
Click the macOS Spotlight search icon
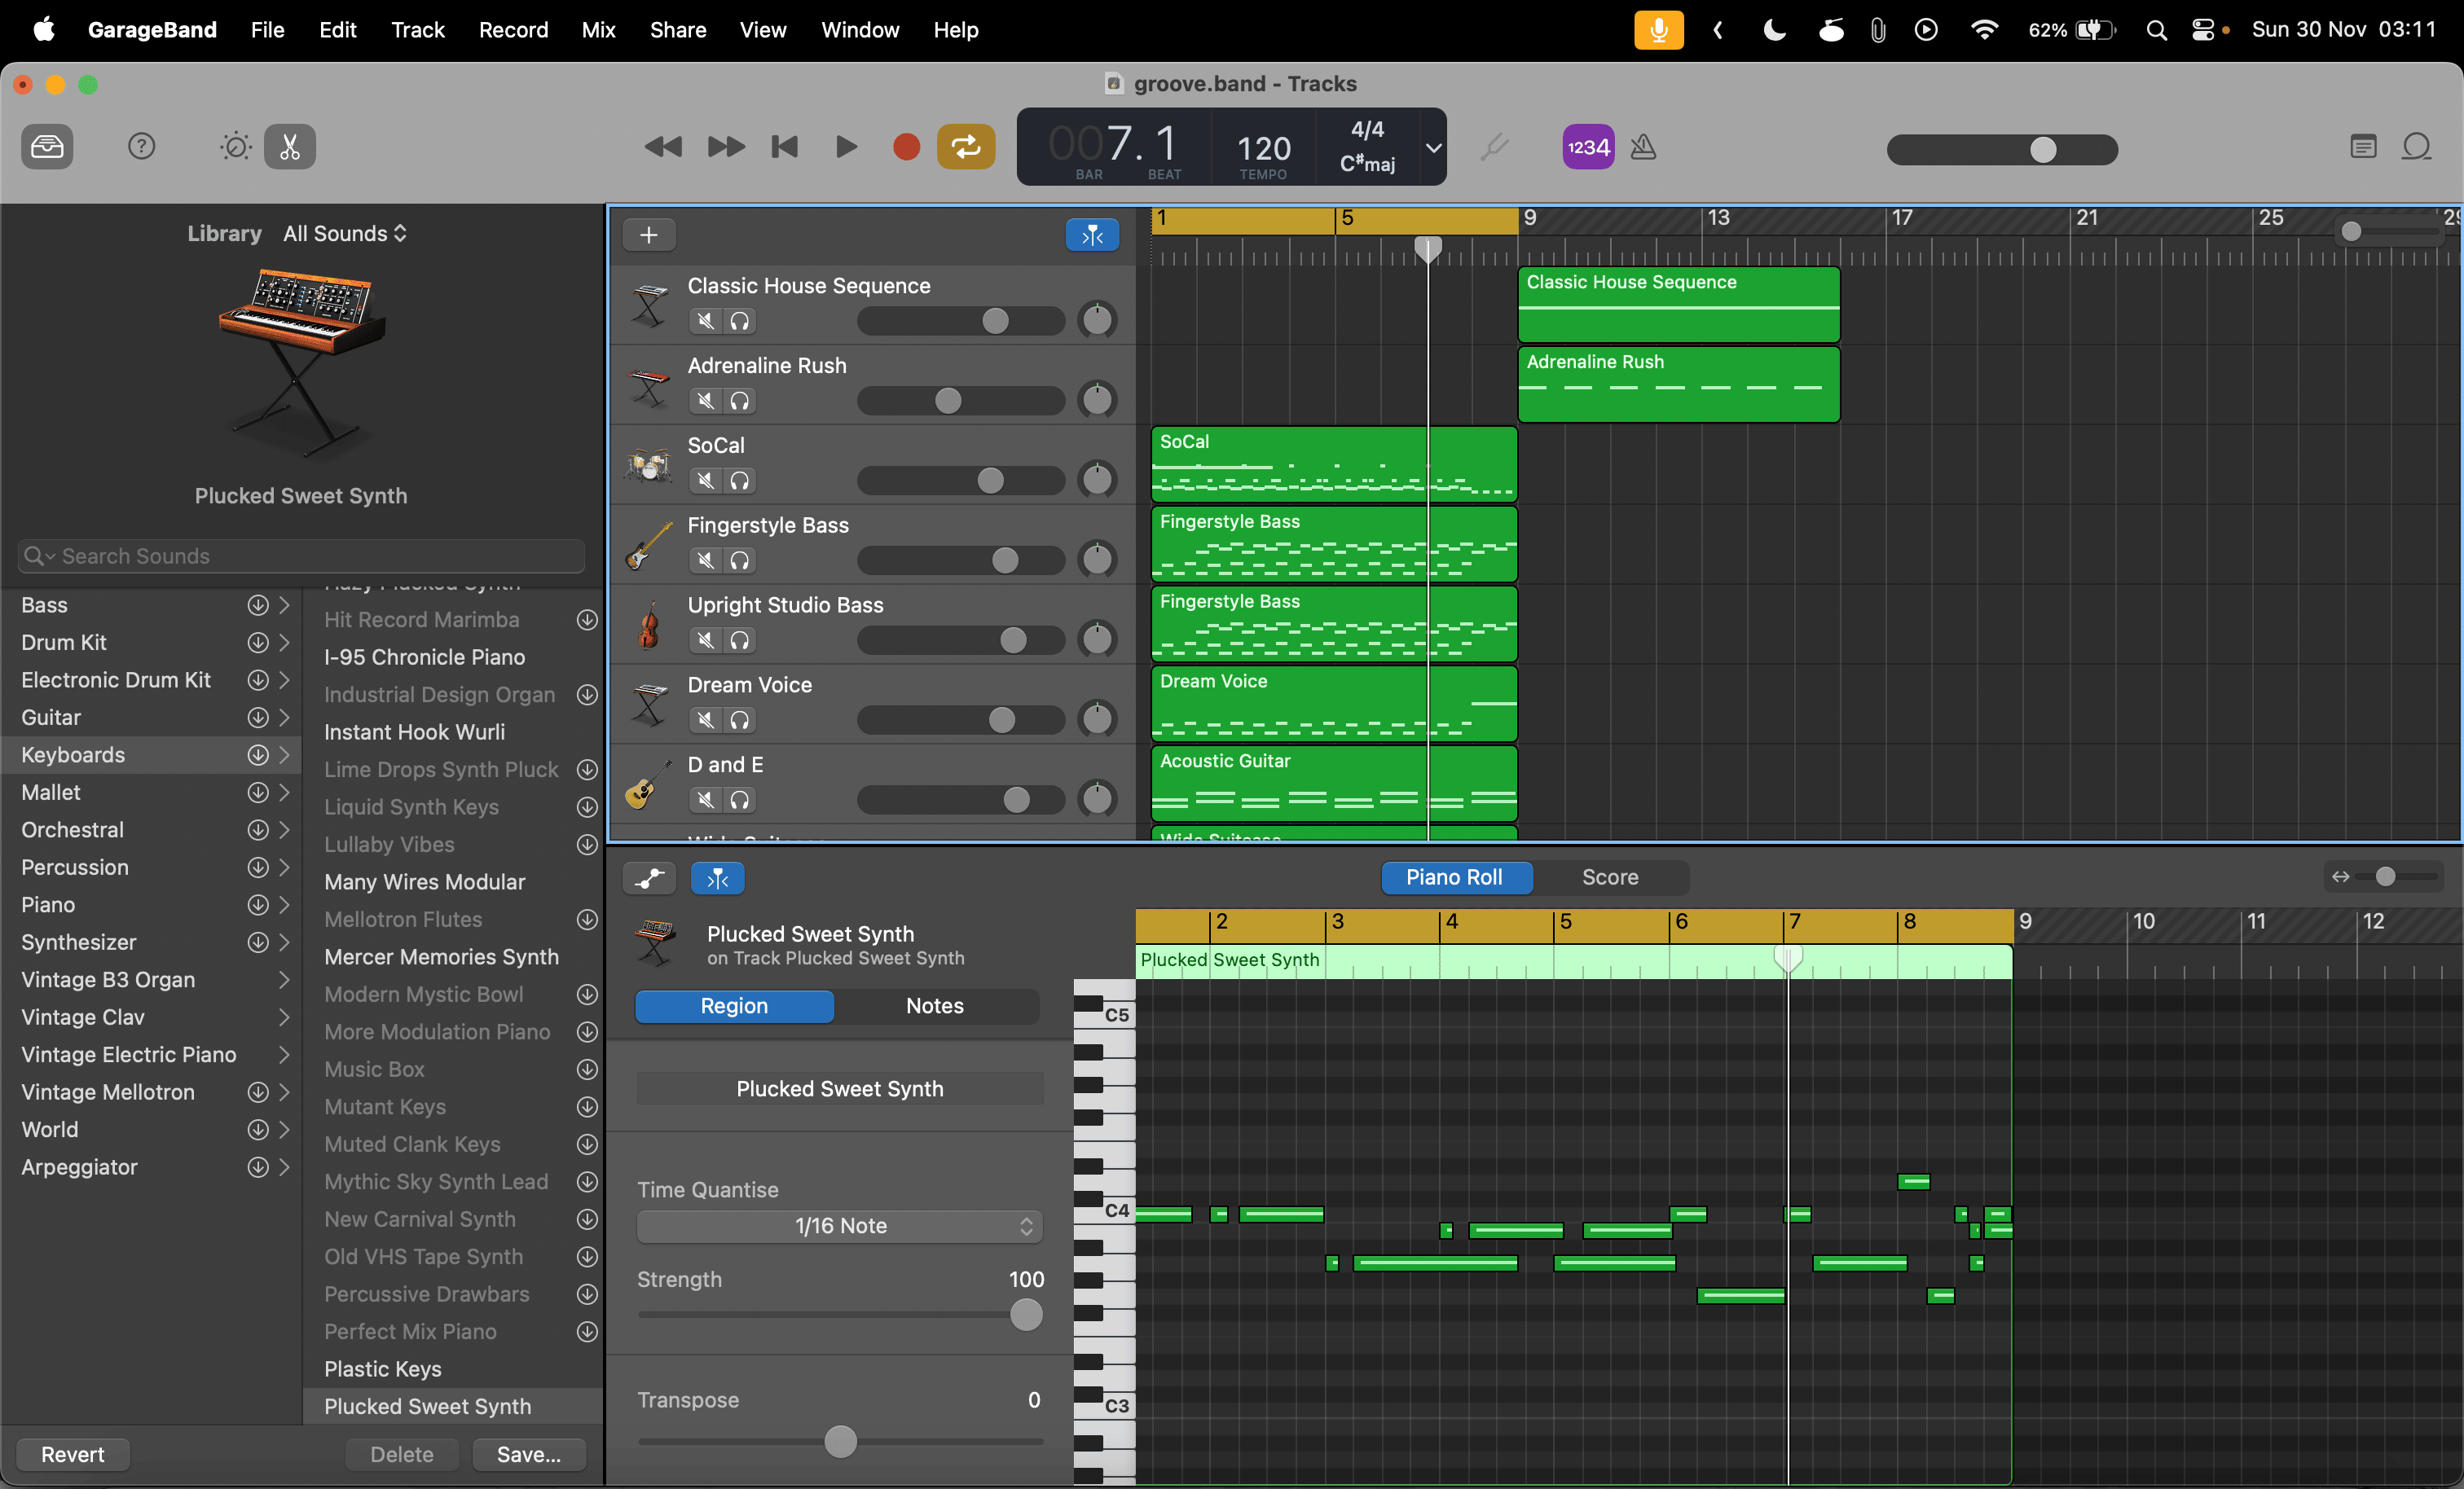coord(2156,30)
